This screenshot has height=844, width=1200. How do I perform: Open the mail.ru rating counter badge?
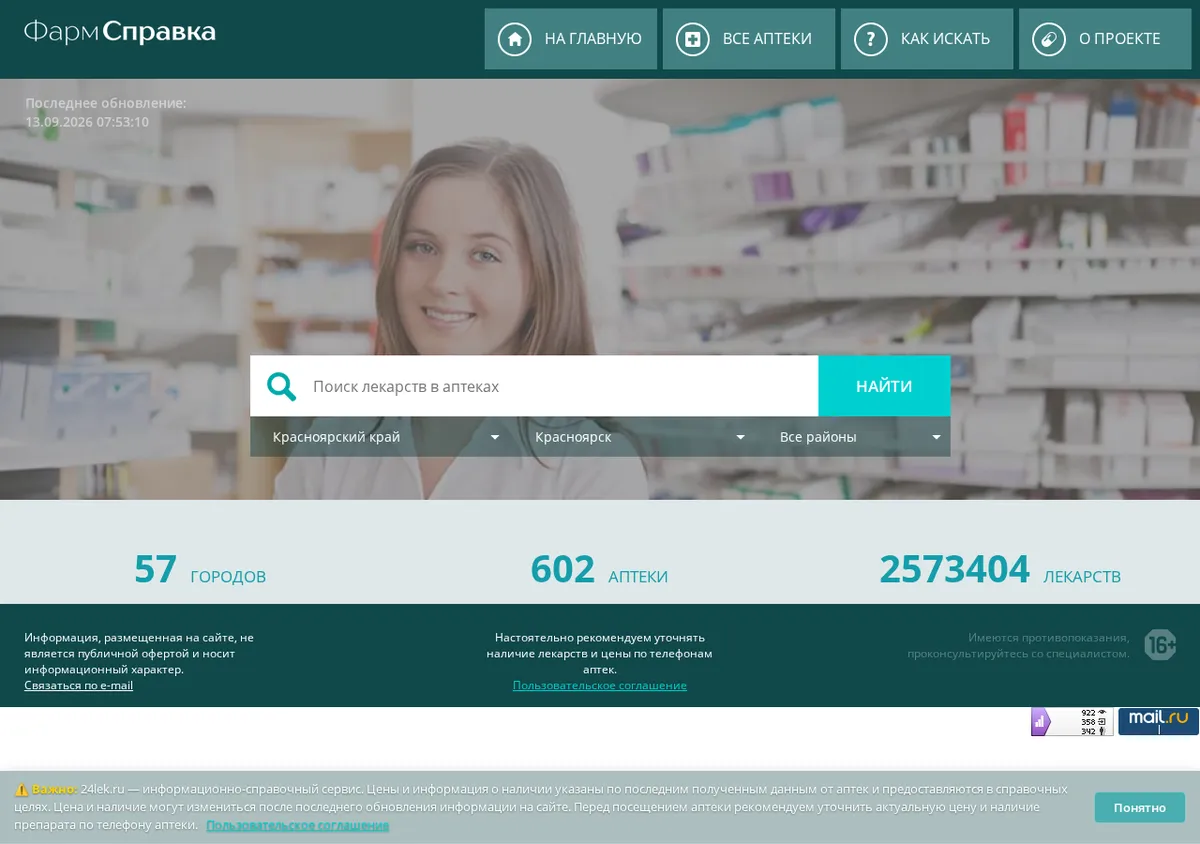(1158, 721)
